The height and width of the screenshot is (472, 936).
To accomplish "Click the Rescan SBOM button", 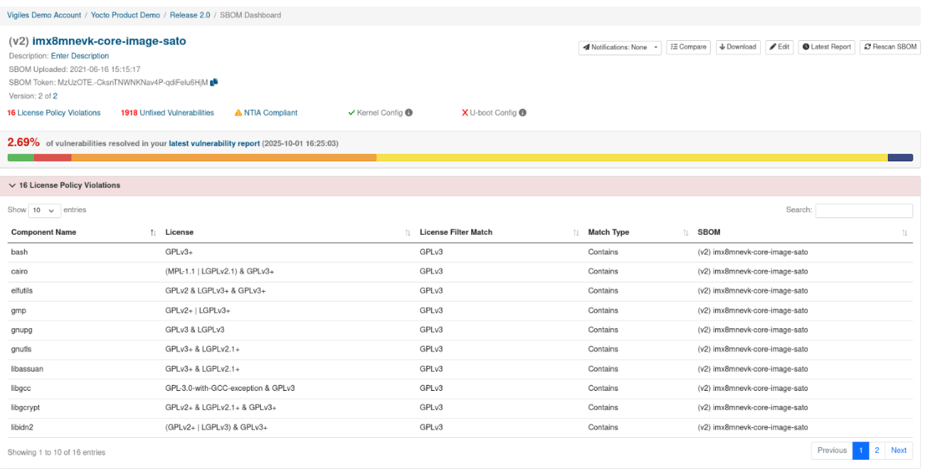I will click(890, 47).
